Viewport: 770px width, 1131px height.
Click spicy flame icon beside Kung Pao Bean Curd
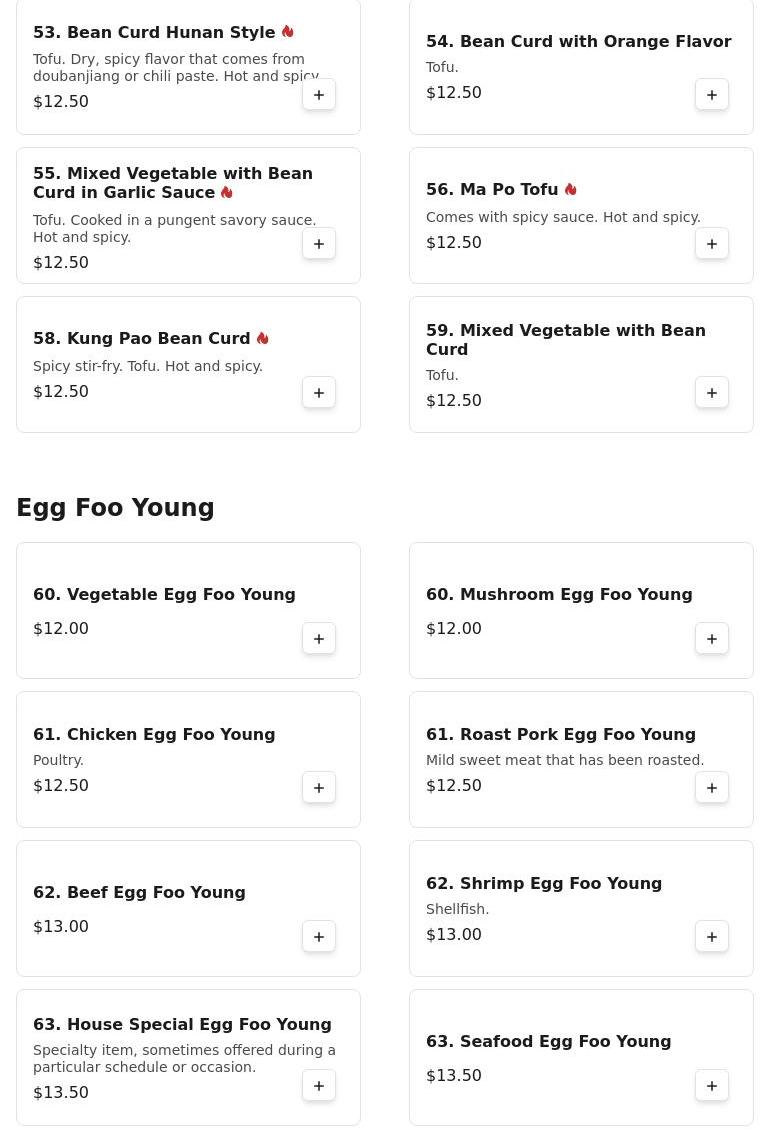(263, 339)
